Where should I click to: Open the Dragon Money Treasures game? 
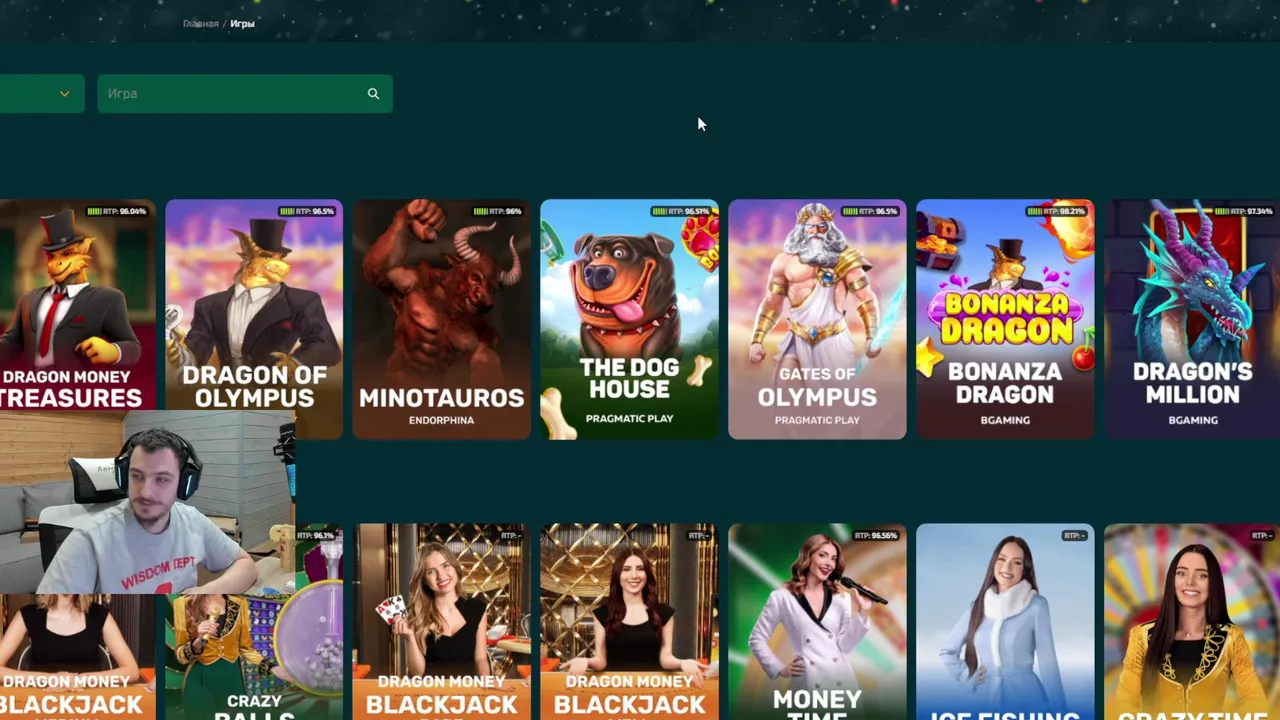77,306
